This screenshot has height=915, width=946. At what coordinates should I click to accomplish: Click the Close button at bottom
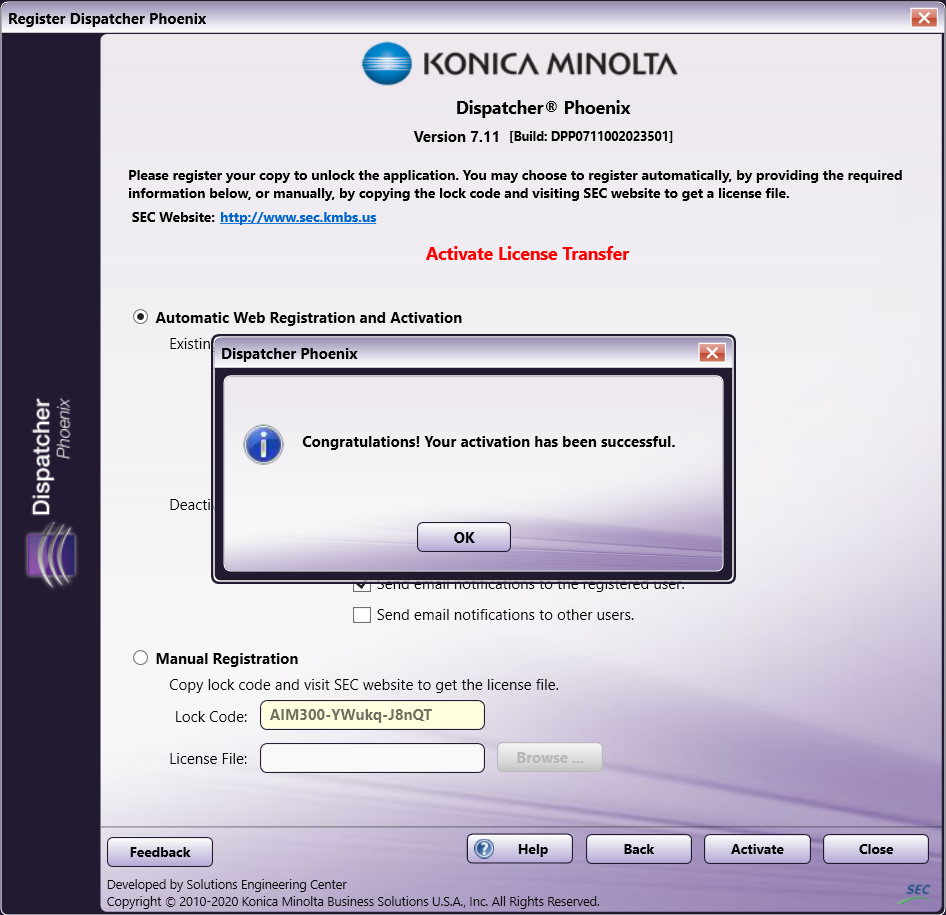point(875,849)
